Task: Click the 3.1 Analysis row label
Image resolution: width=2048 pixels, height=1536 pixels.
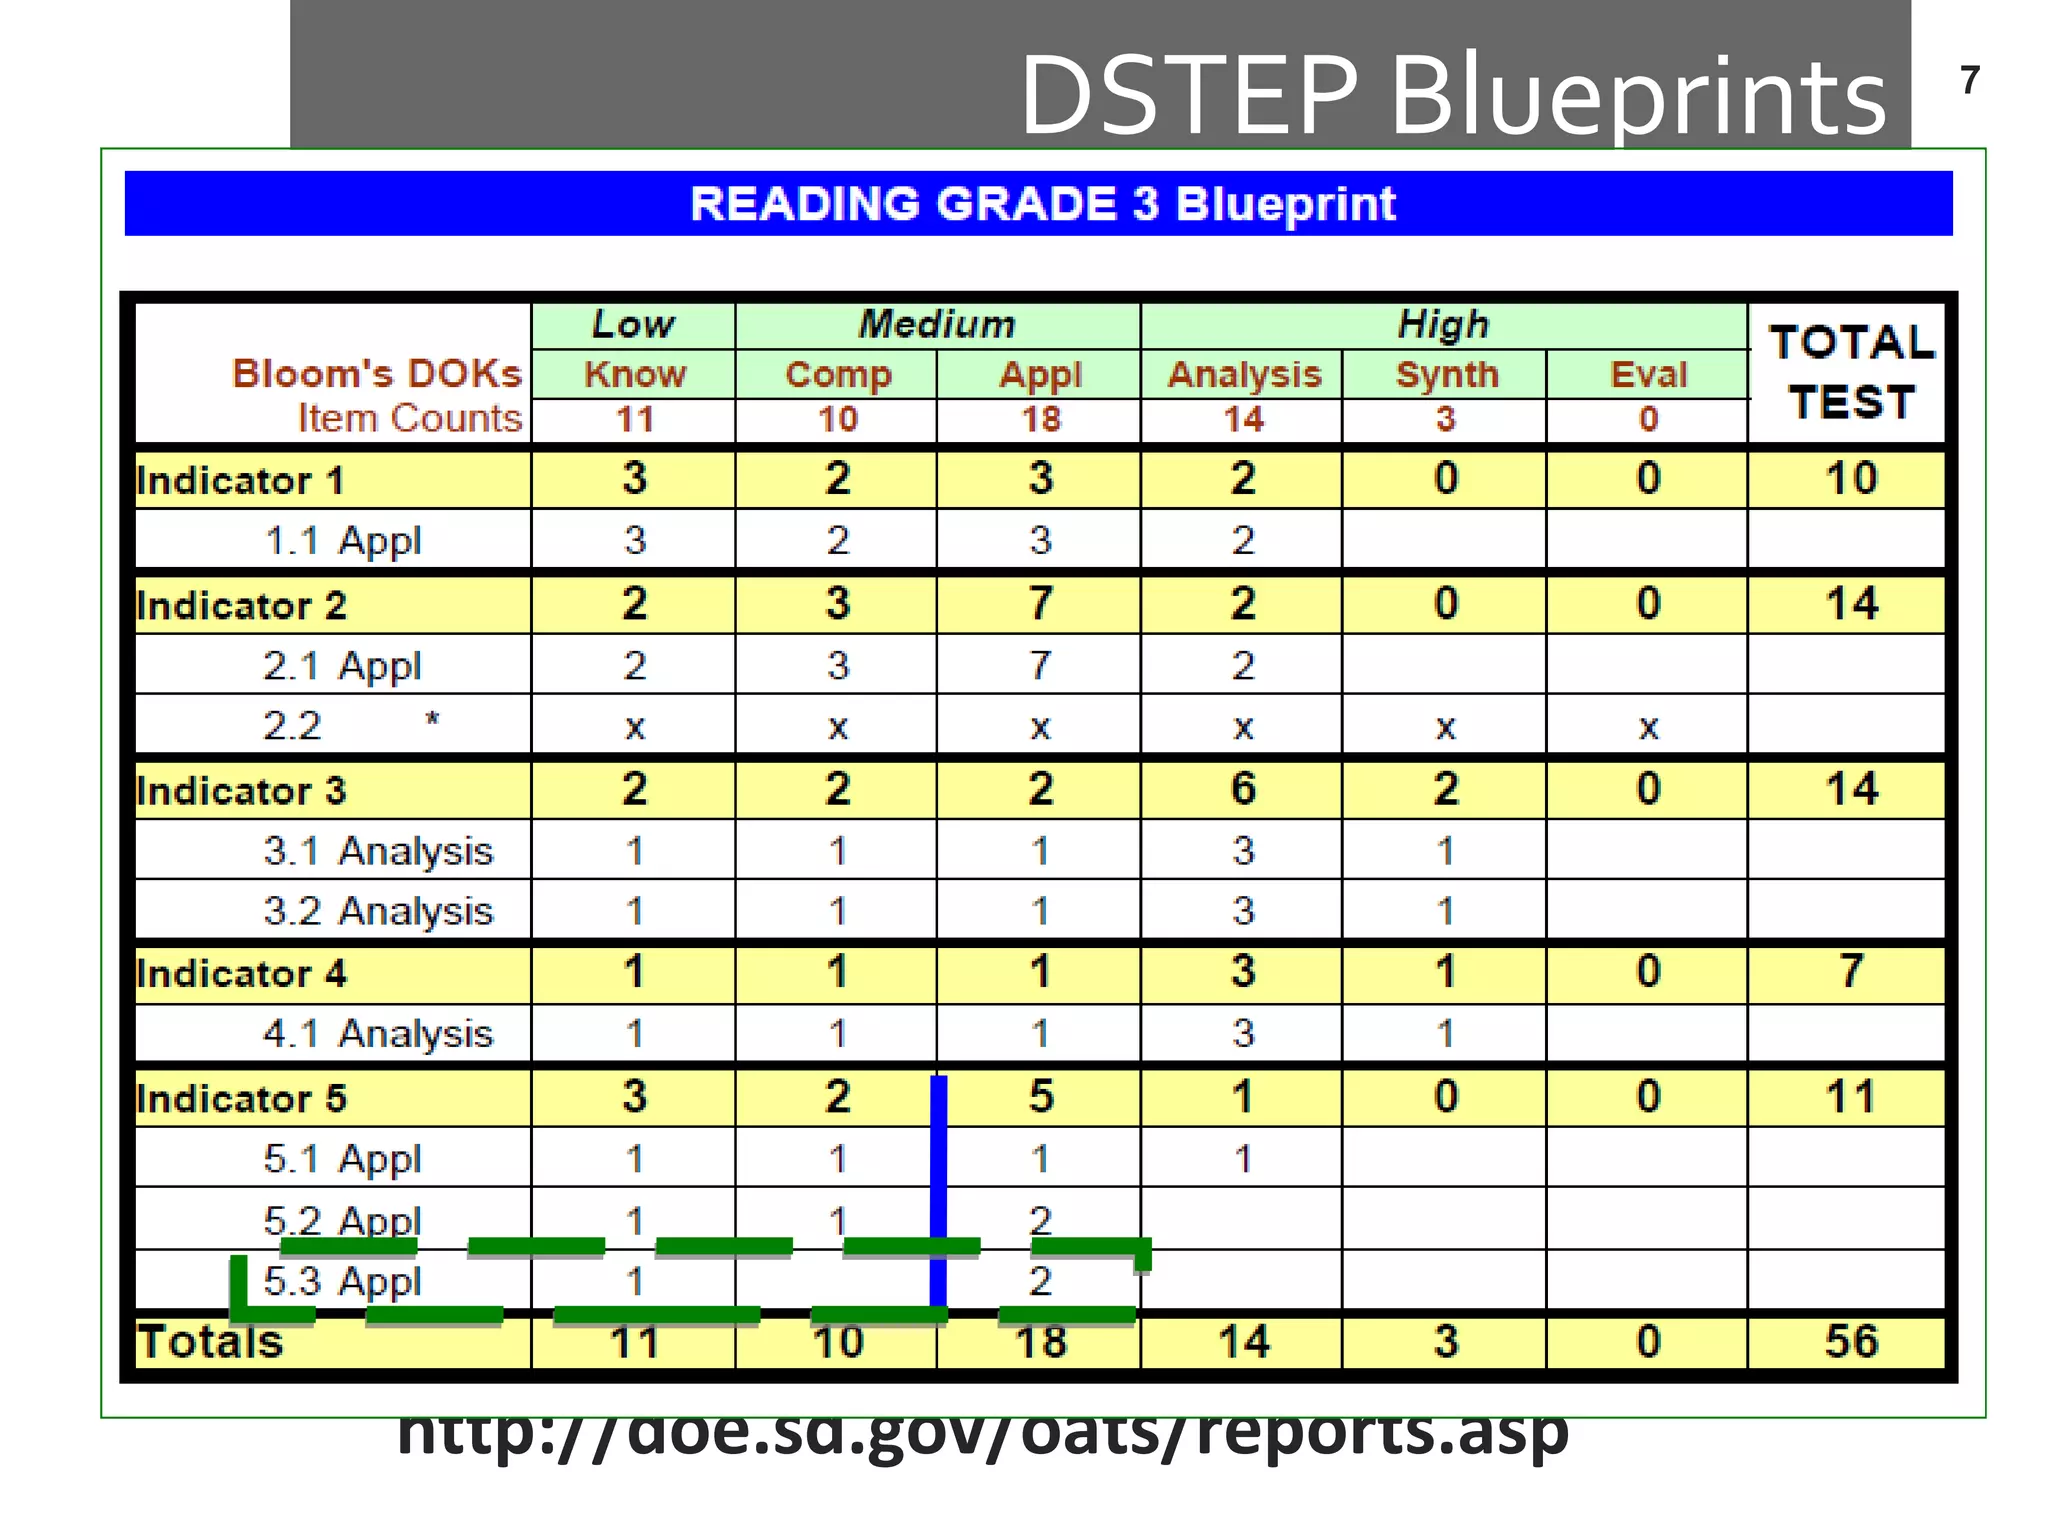Action: (x=378, y=851)
